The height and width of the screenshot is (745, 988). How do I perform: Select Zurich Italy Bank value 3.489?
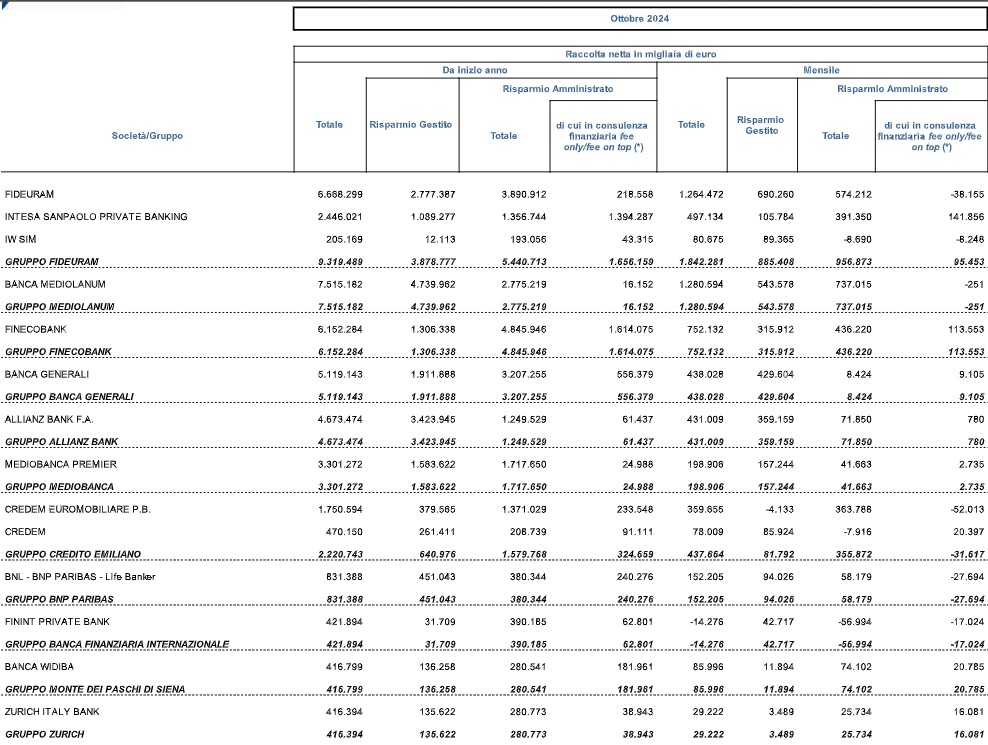click(781, 712)
